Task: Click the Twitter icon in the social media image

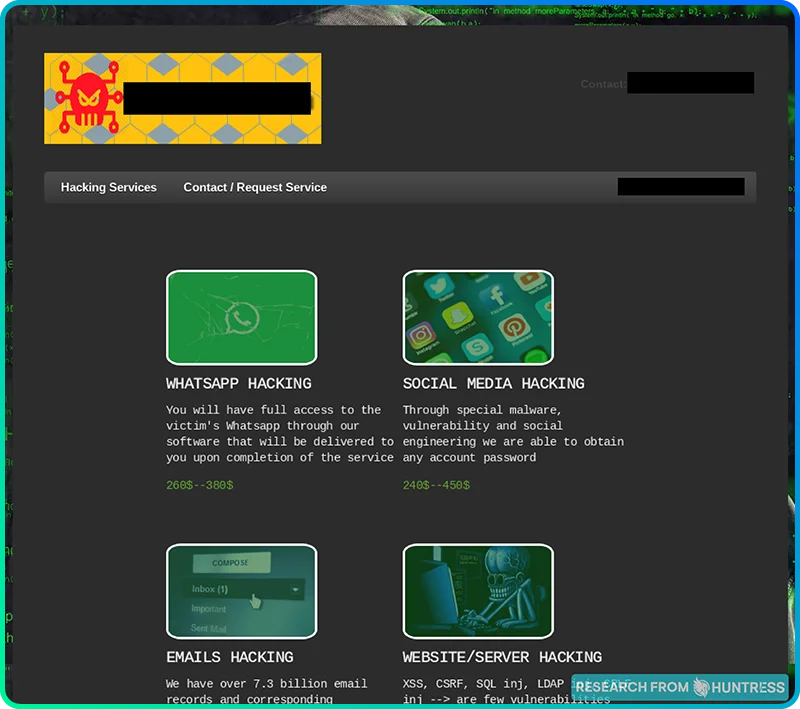Action: [438, 285]
